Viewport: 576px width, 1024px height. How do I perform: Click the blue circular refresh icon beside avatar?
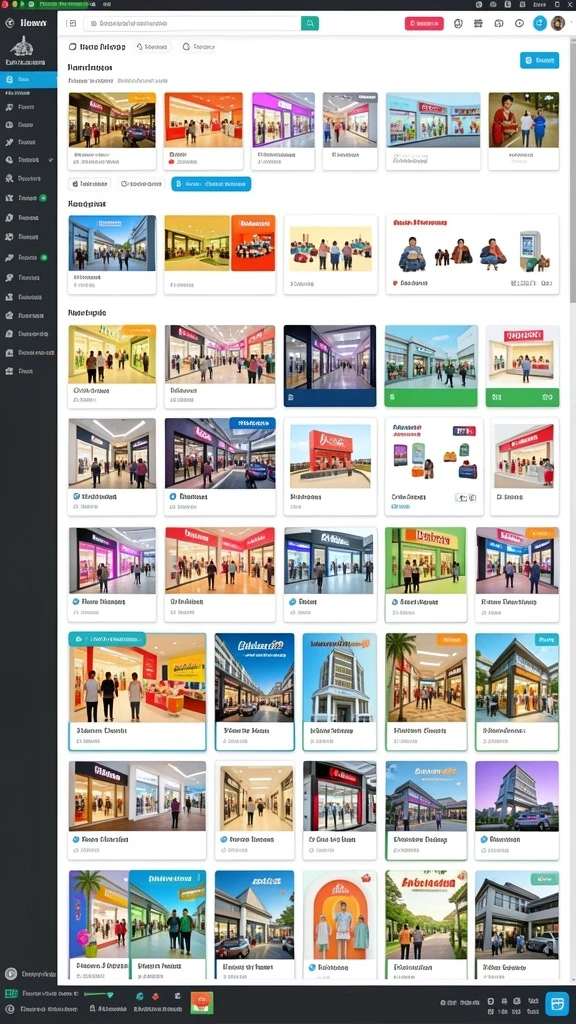click(x=539, y=24)
